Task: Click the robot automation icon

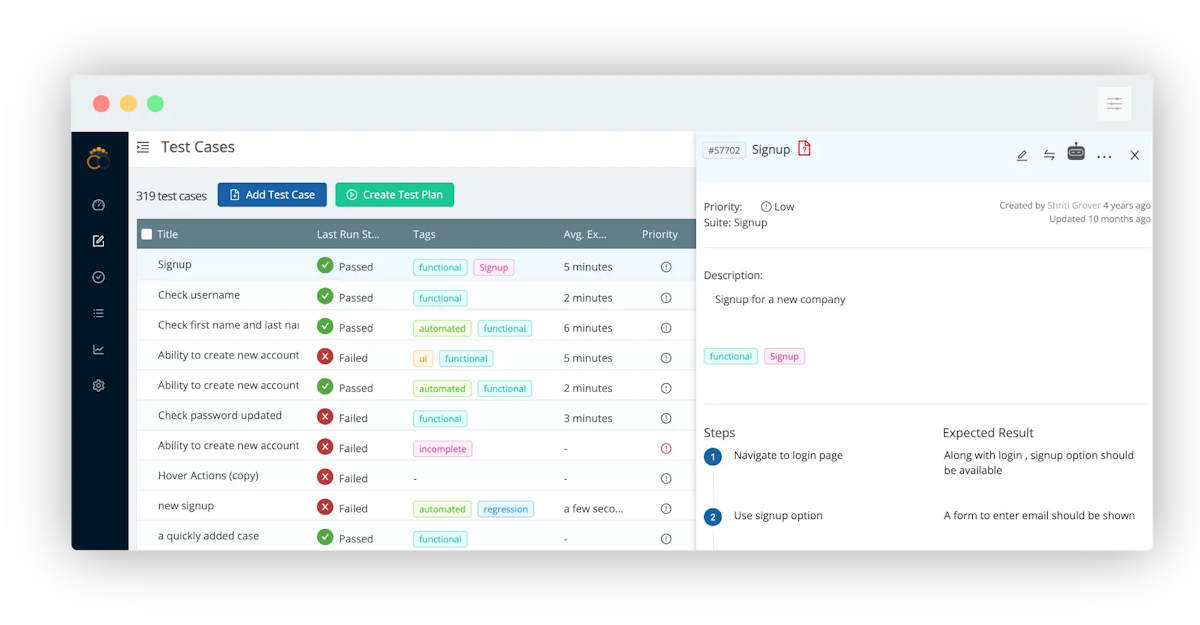Action: click(1076, 152)
